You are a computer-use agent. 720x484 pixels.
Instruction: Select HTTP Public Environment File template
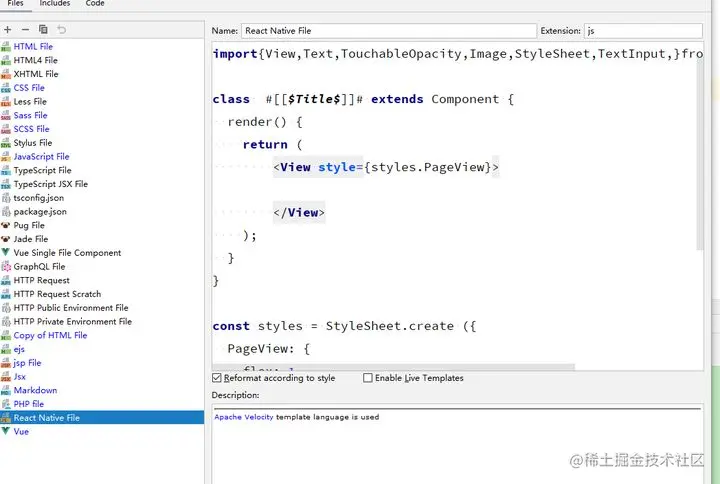71,308
